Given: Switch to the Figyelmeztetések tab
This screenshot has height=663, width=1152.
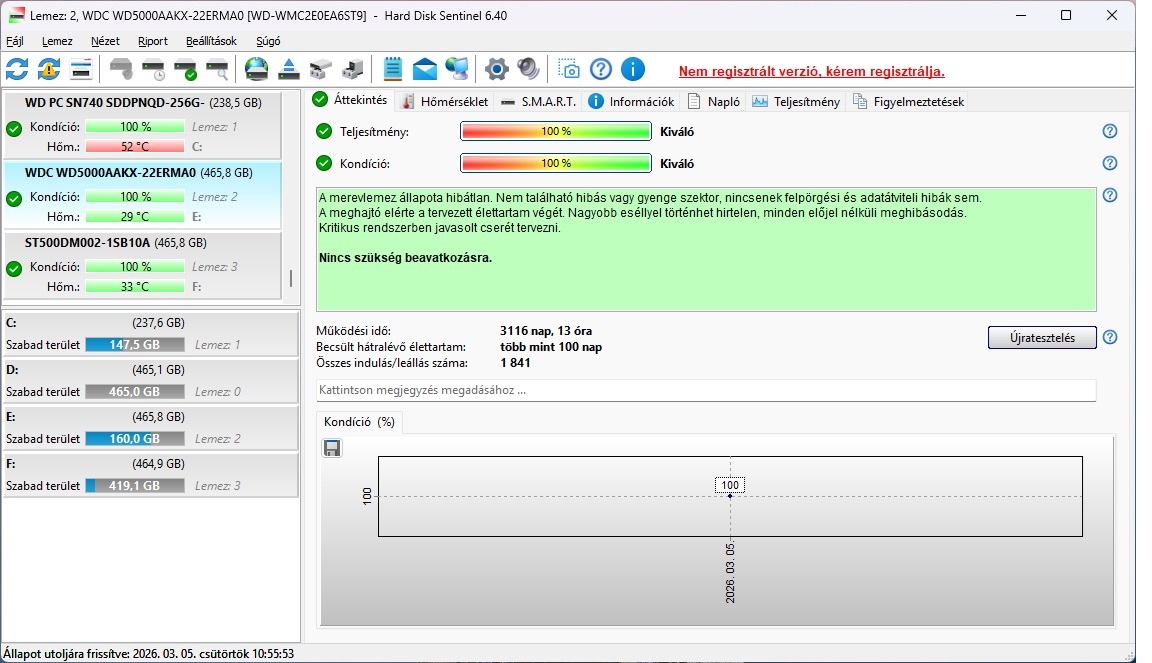Looking at the screenshot, I should coord(909,101).
